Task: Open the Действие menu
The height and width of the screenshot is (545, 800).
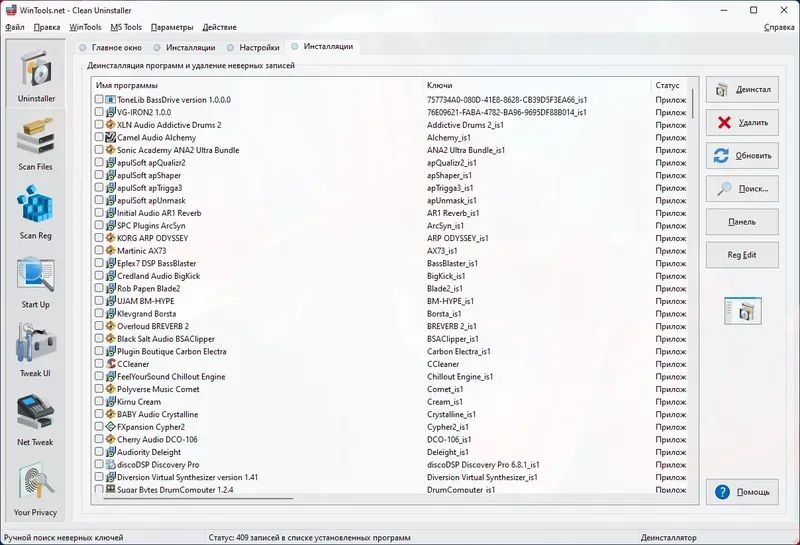Action: click(219, 27)
